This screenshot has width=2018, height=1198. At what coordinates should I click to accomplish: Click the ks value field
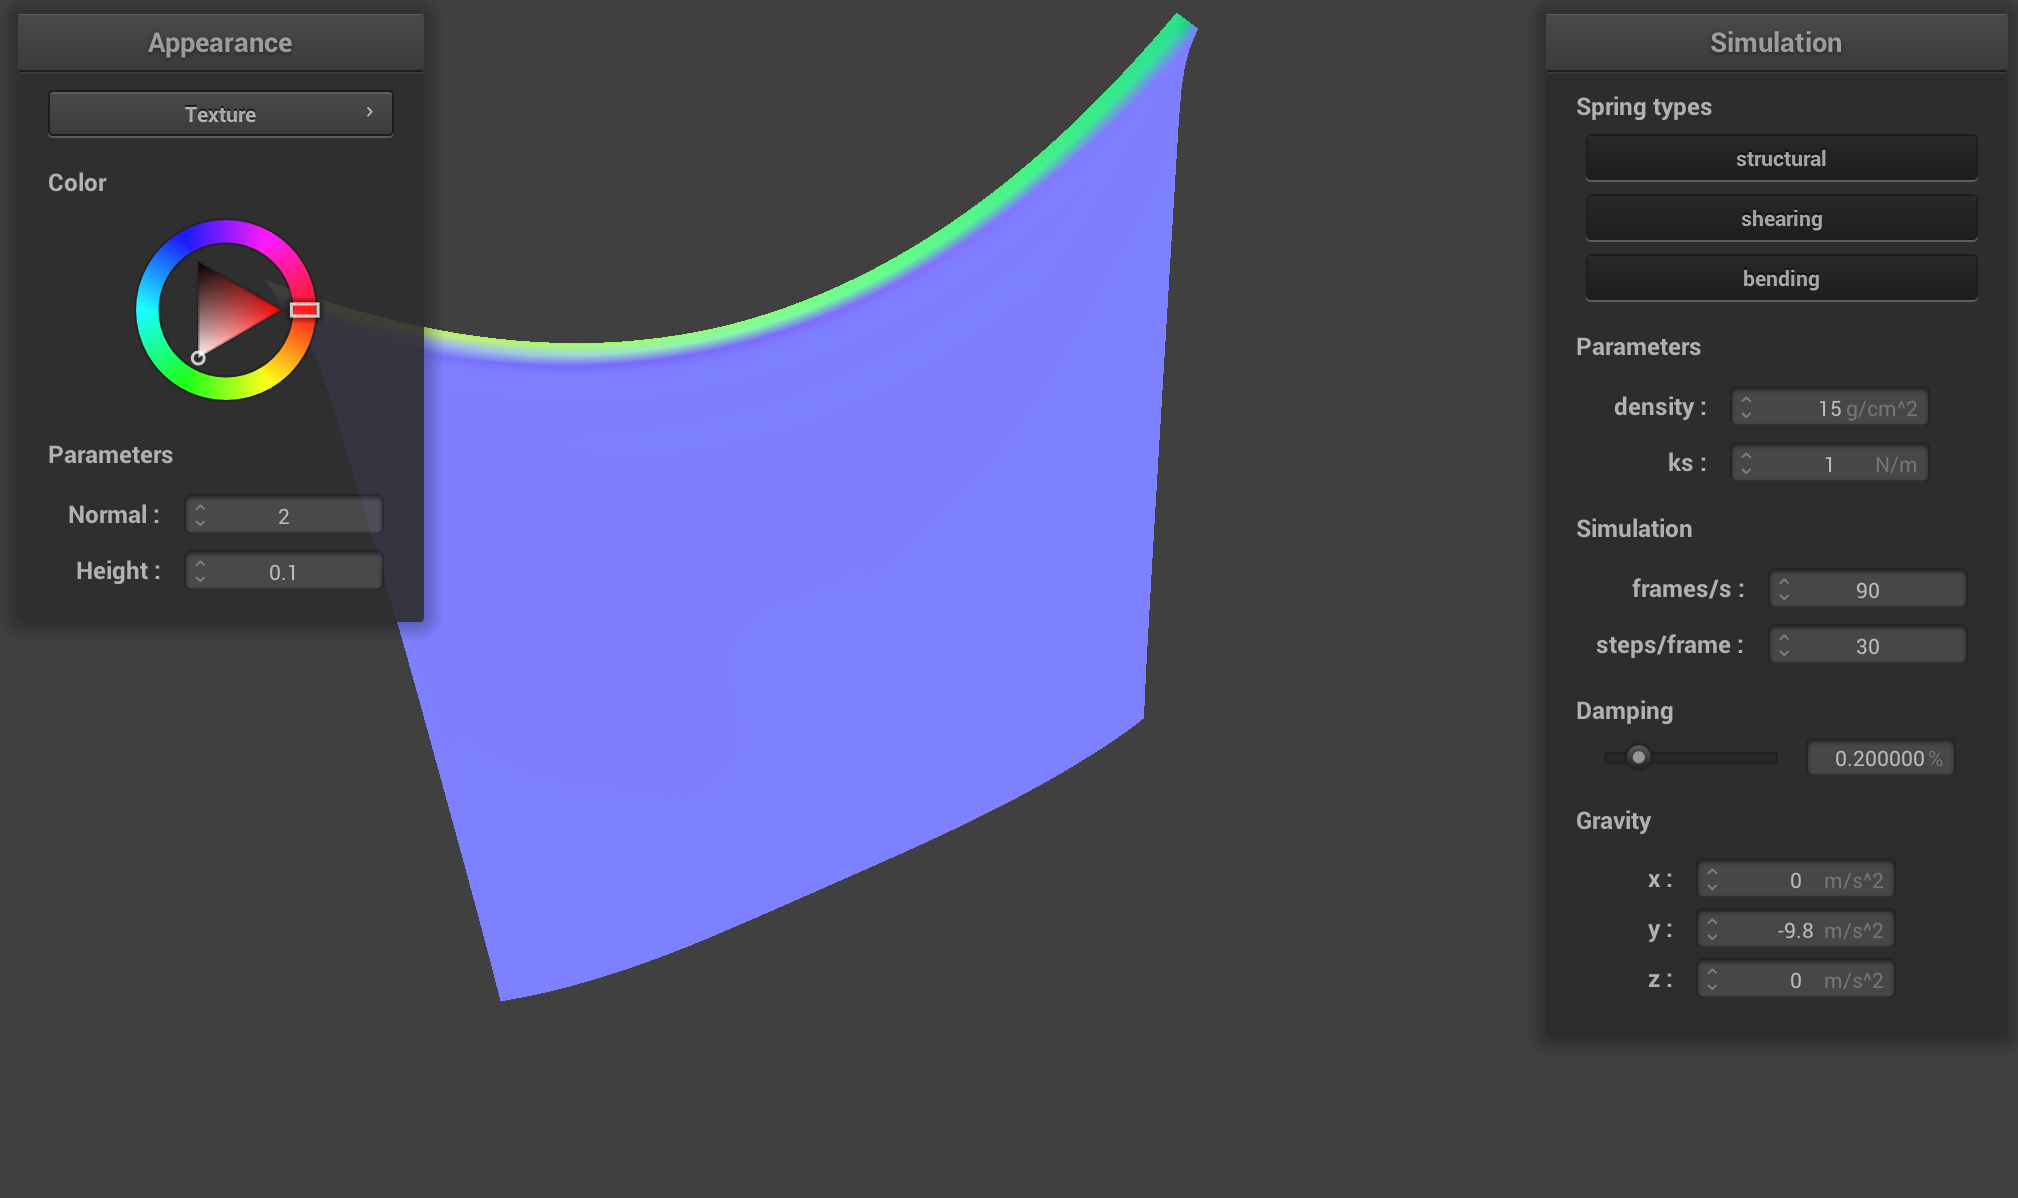[1830, 463]
